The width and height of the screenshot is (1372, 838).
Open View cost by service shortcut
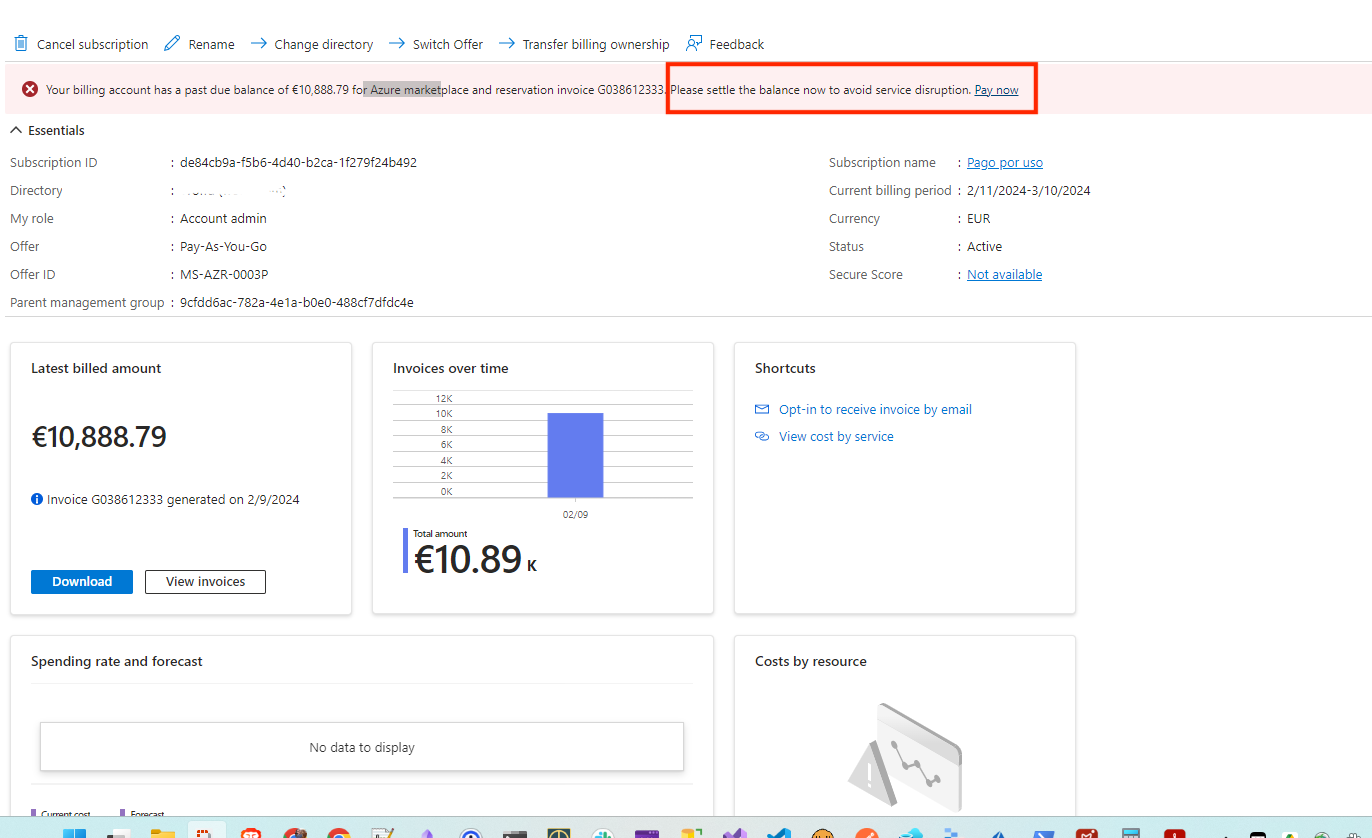[x=836, y=436]
